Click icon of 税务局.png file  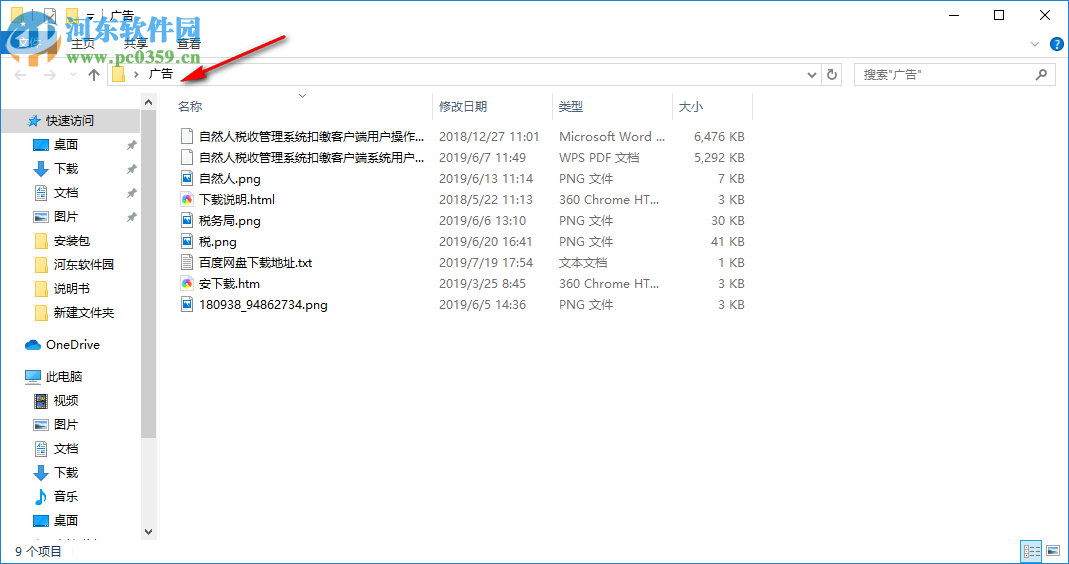tap(187, 221)
